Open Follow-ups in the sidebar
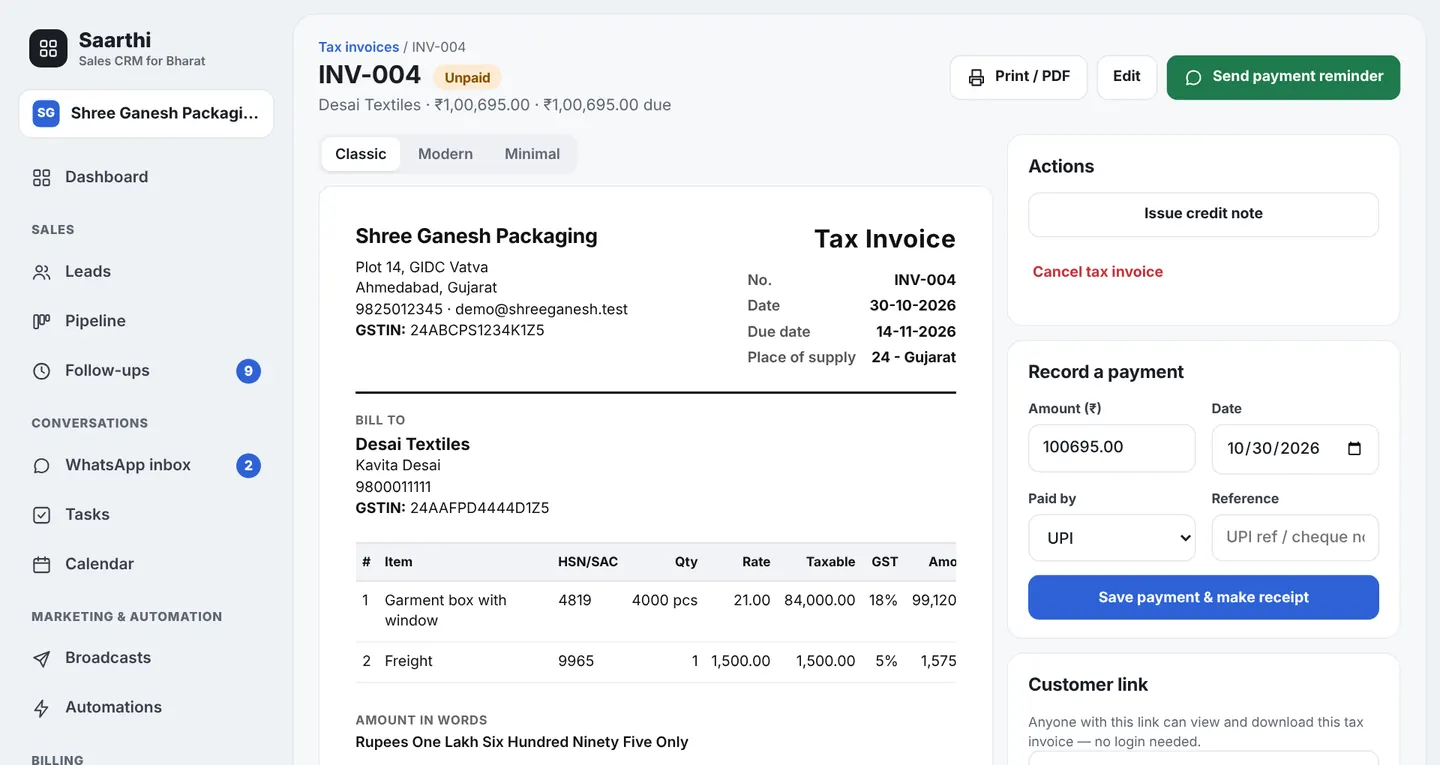Viewport: 1440px width, 765px height. click(x=146, y=370)
